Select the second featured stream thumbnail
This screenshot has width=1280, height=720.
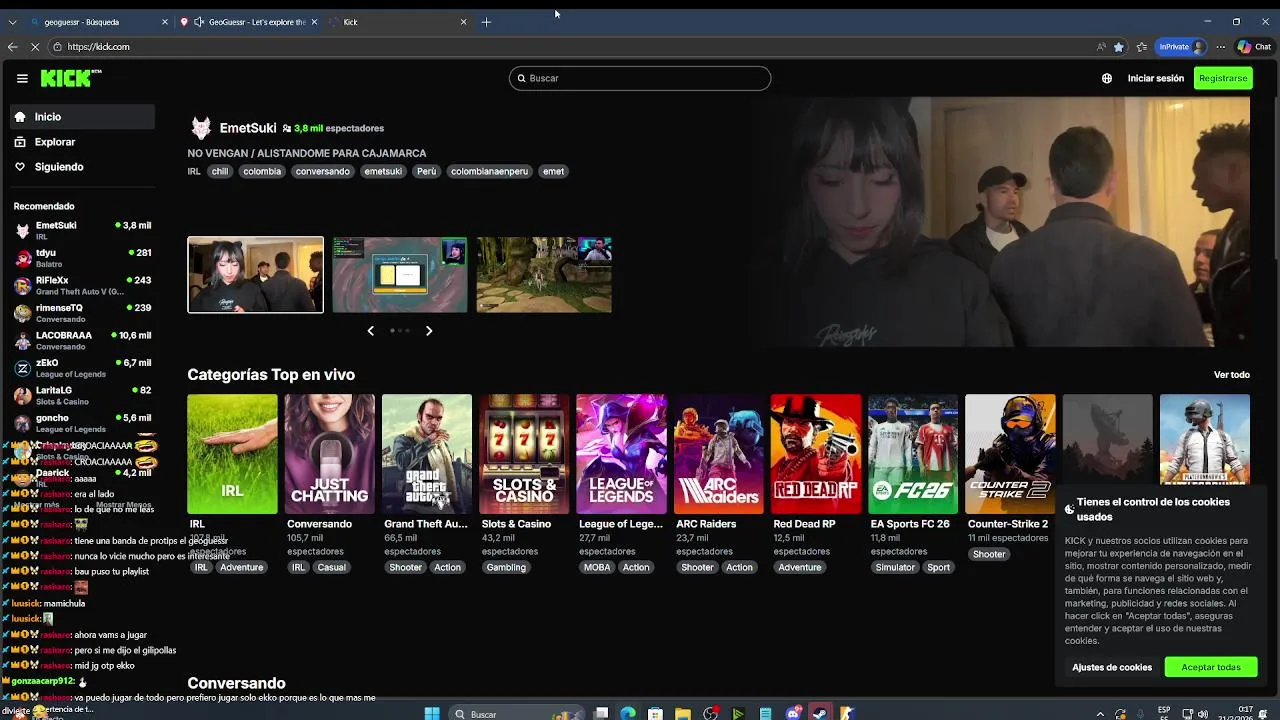coord(400,275)
